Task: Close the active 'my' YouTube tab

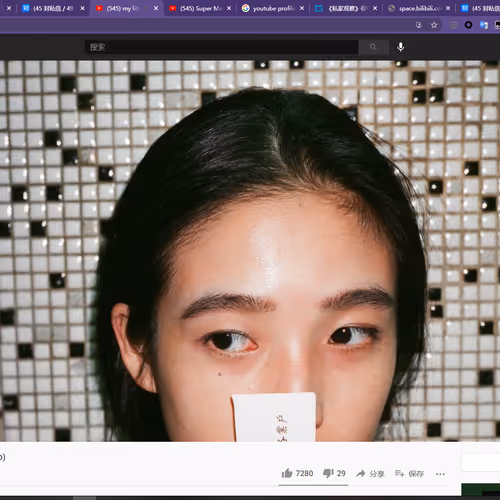Action: [x=156, y=8]
